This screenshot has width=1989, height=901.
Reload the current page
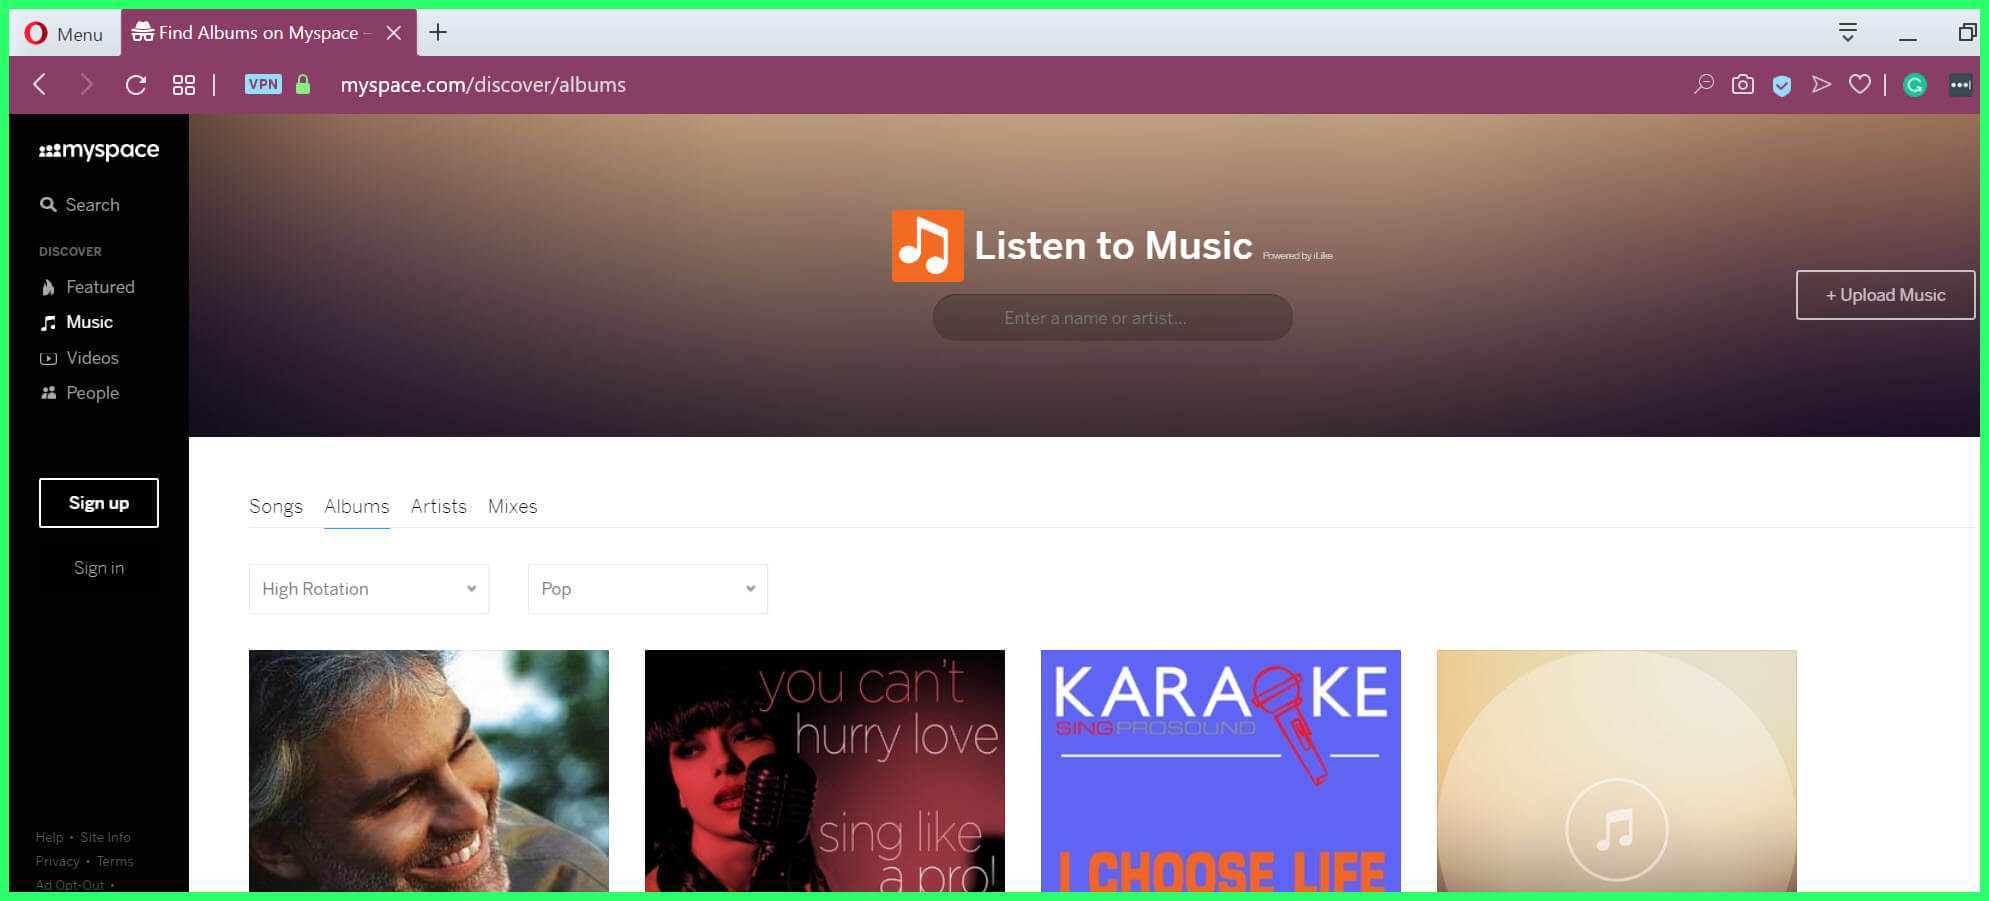click(x=136, y=85)
